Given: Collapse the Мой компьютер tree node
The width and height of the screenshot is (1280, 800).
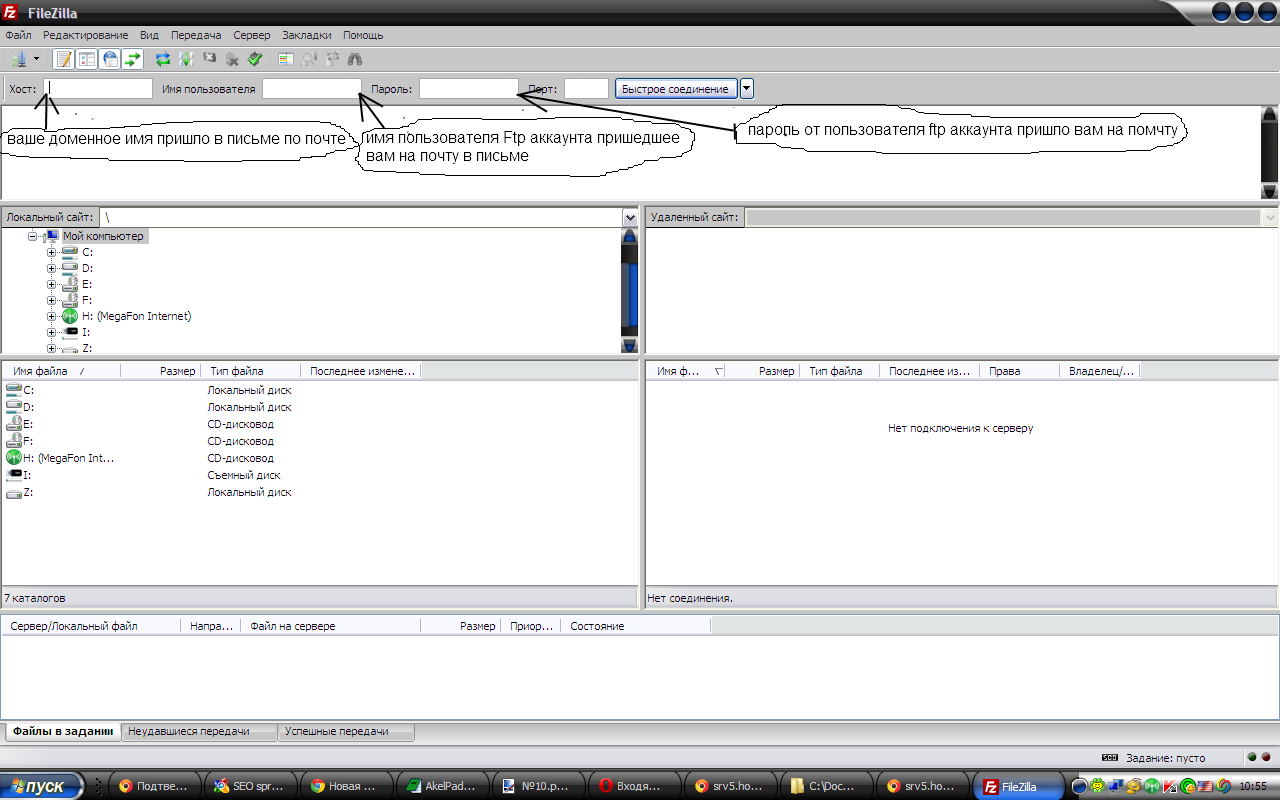Looking at the screenshot, I should point(33,237).
